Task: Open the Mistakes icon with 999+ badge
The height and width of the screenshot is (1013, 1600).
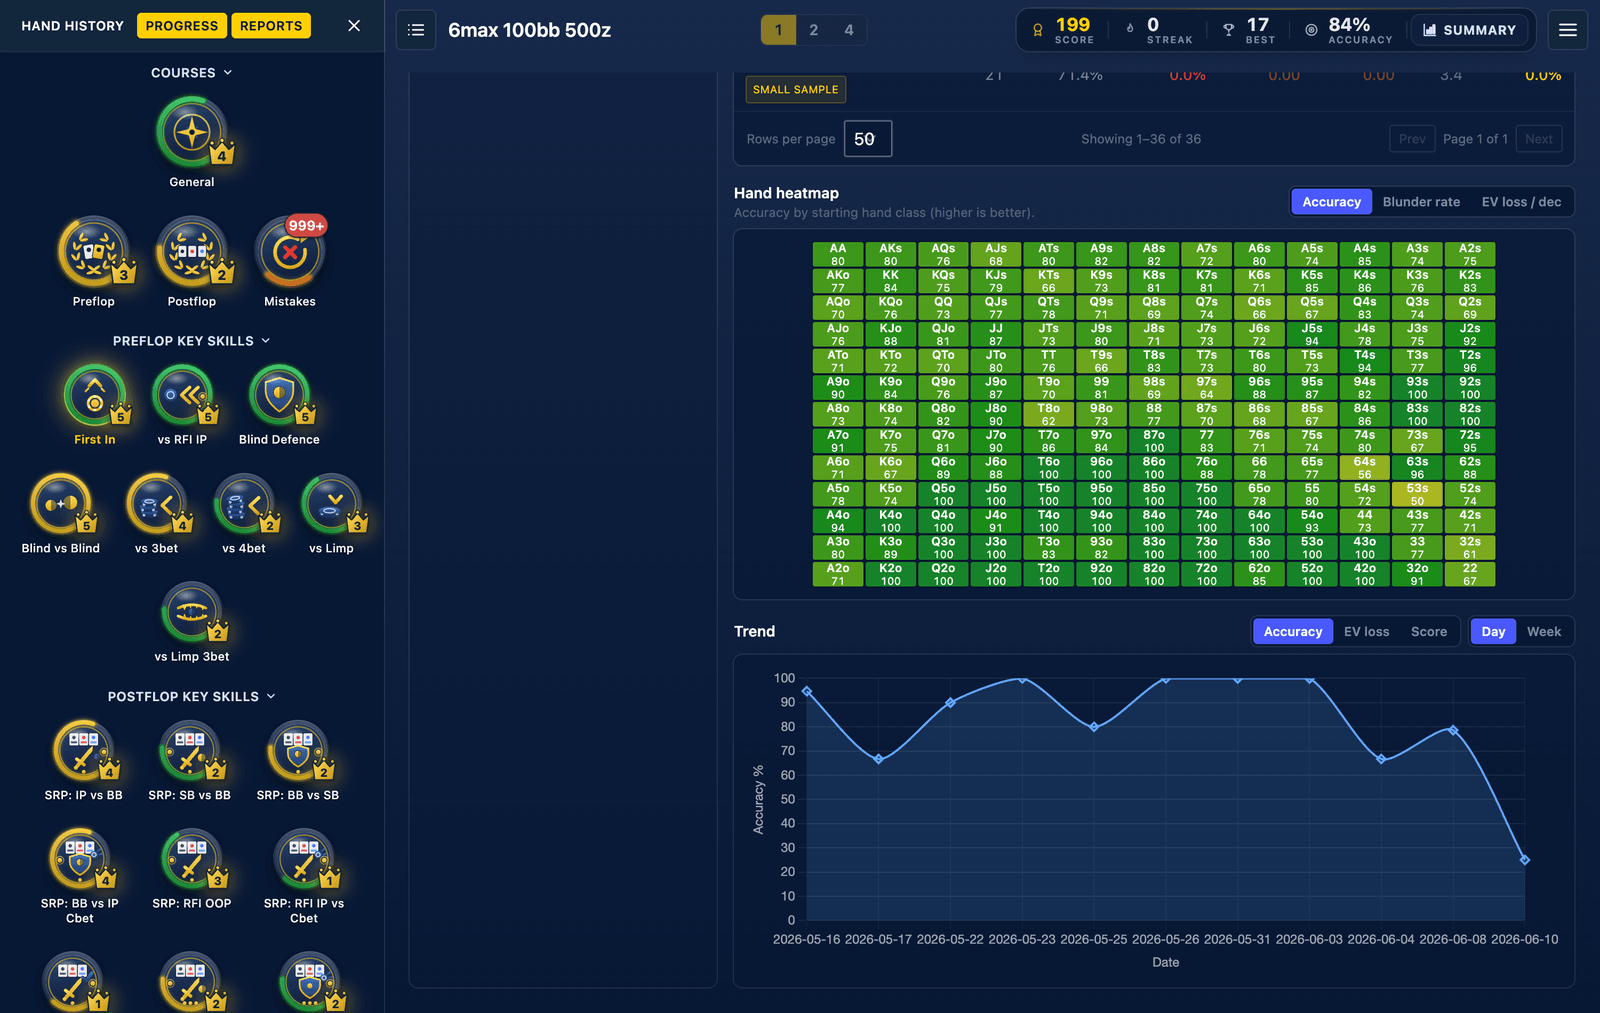Action: click(290, 252)
